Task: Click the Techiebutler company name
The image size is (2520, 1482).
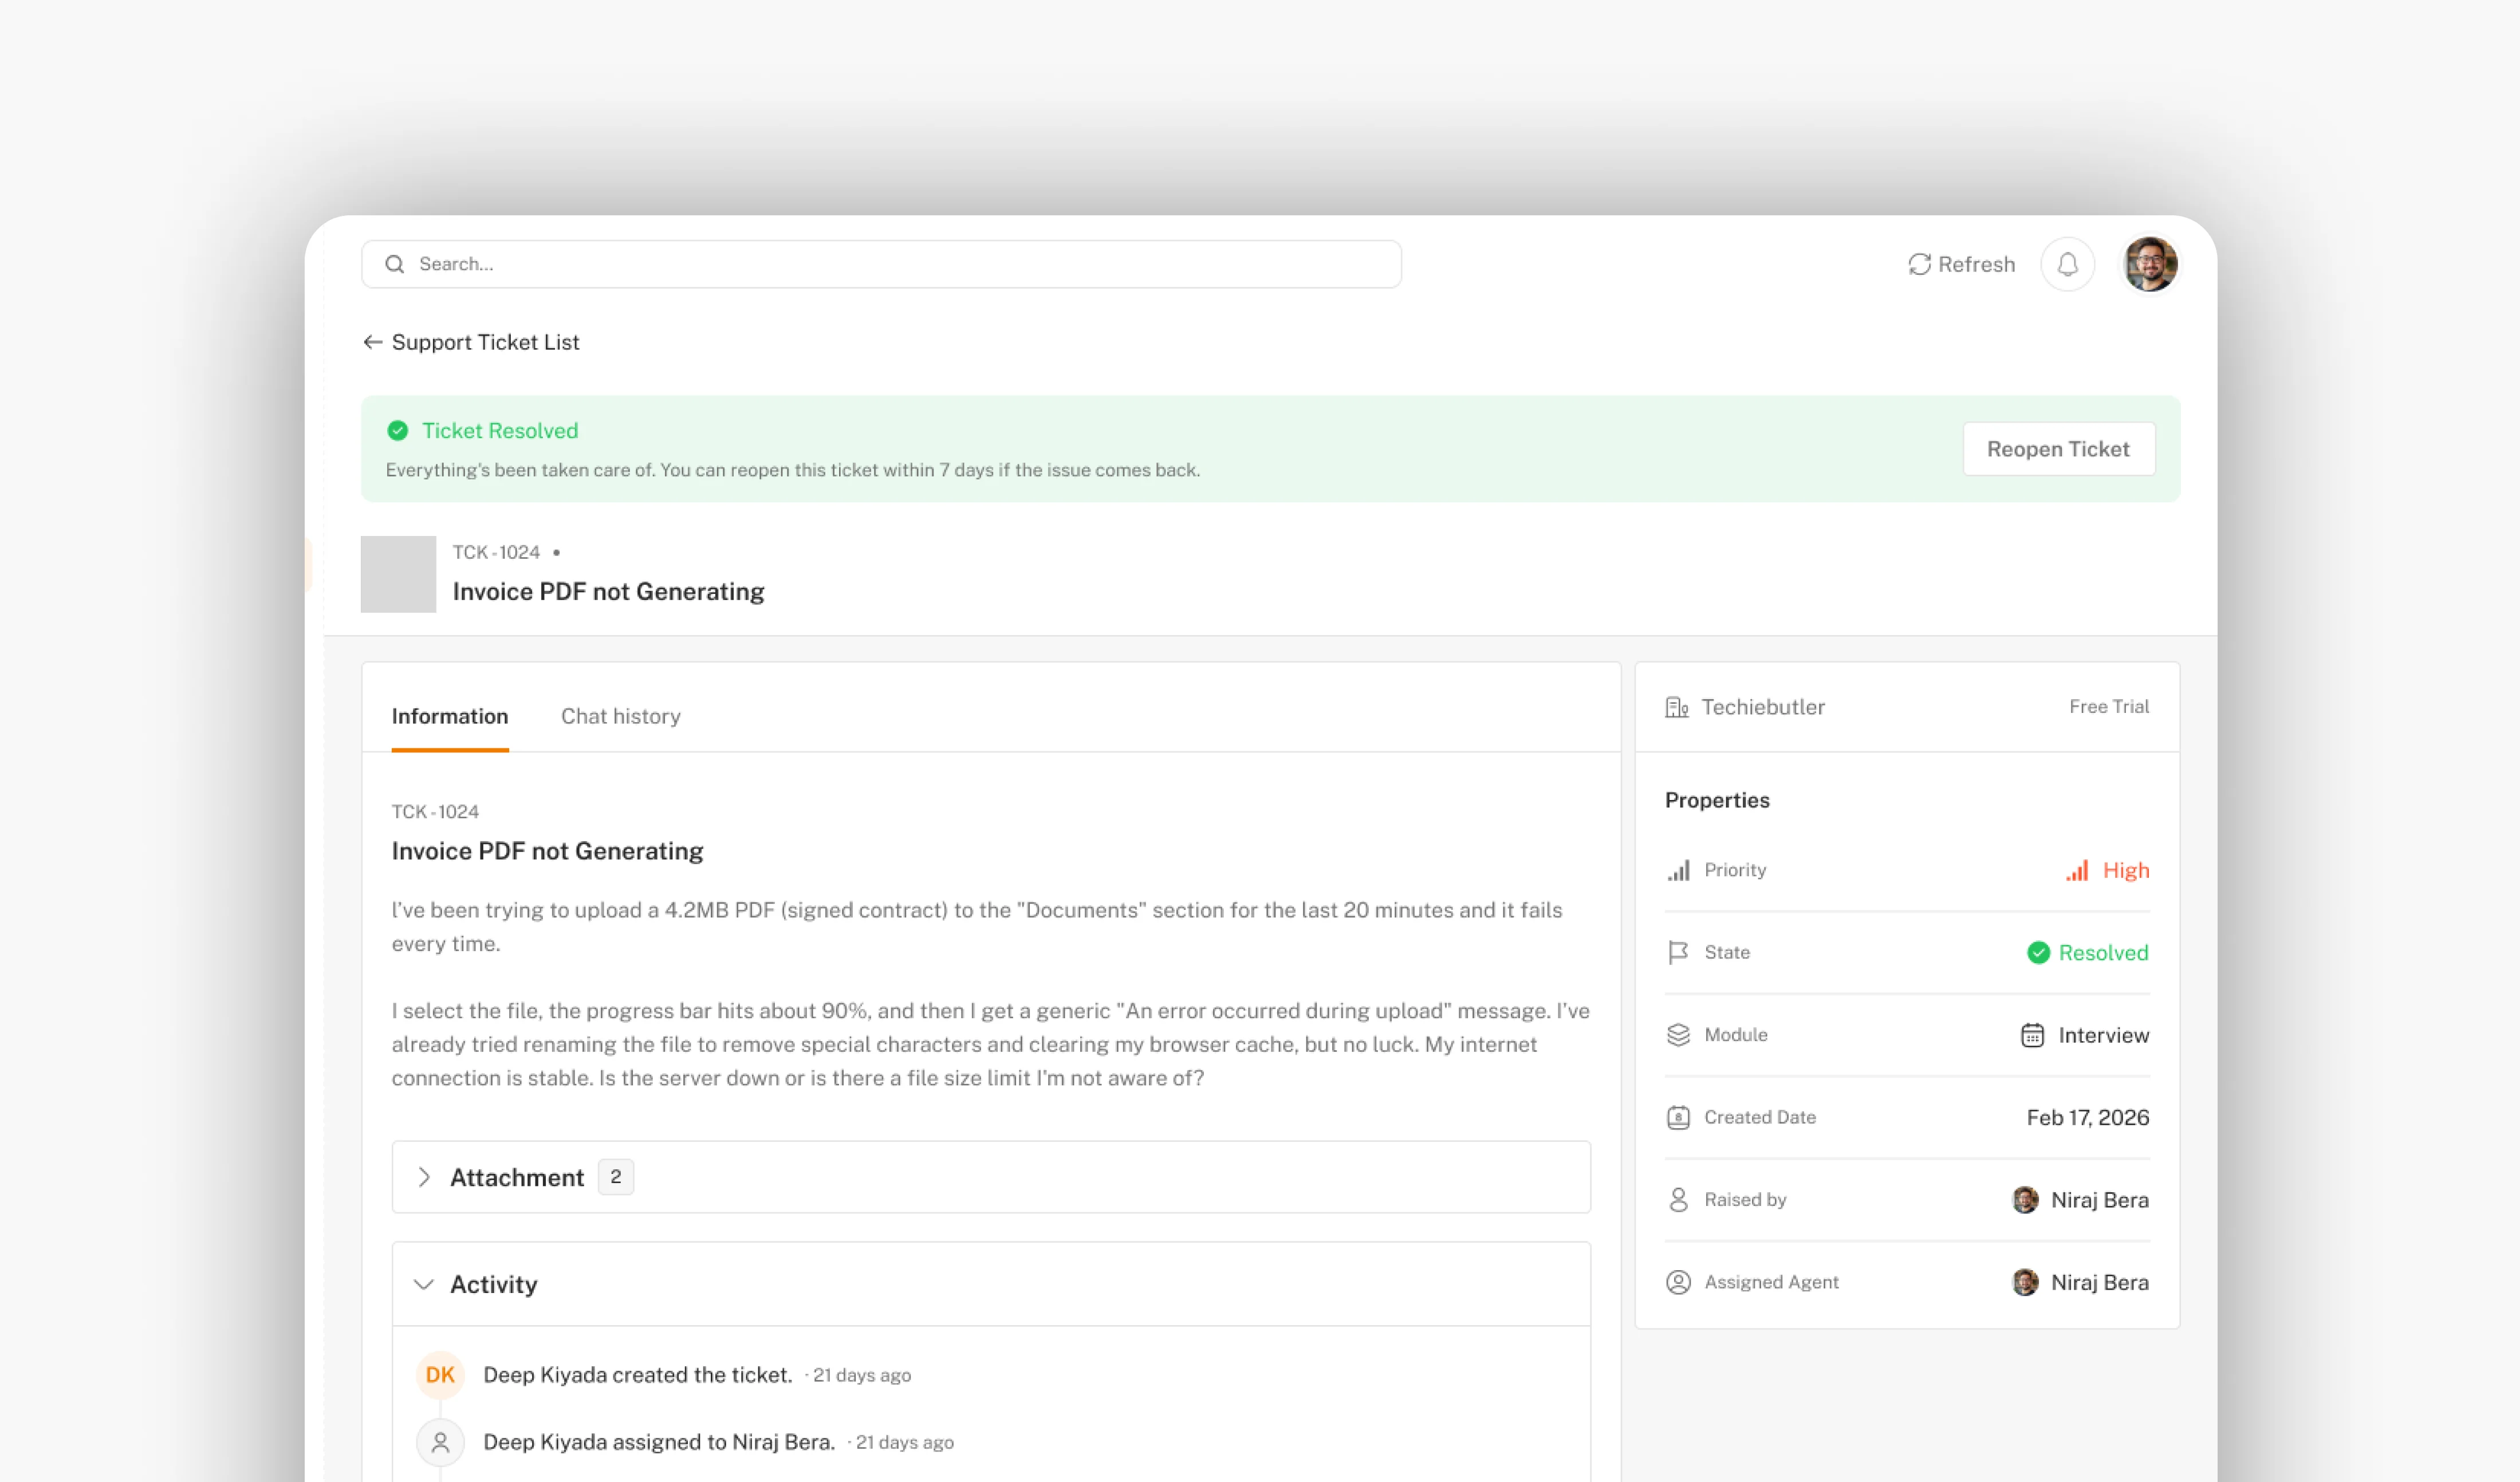Action: [x=1763, y=707]
